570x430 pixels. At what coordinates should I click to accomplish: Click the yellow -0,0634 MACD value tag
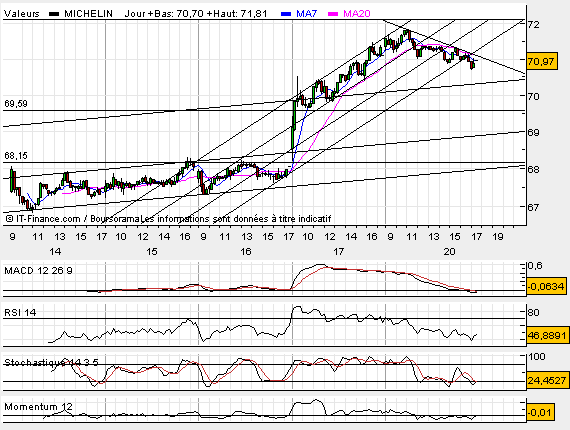click(x=546, y=286)
